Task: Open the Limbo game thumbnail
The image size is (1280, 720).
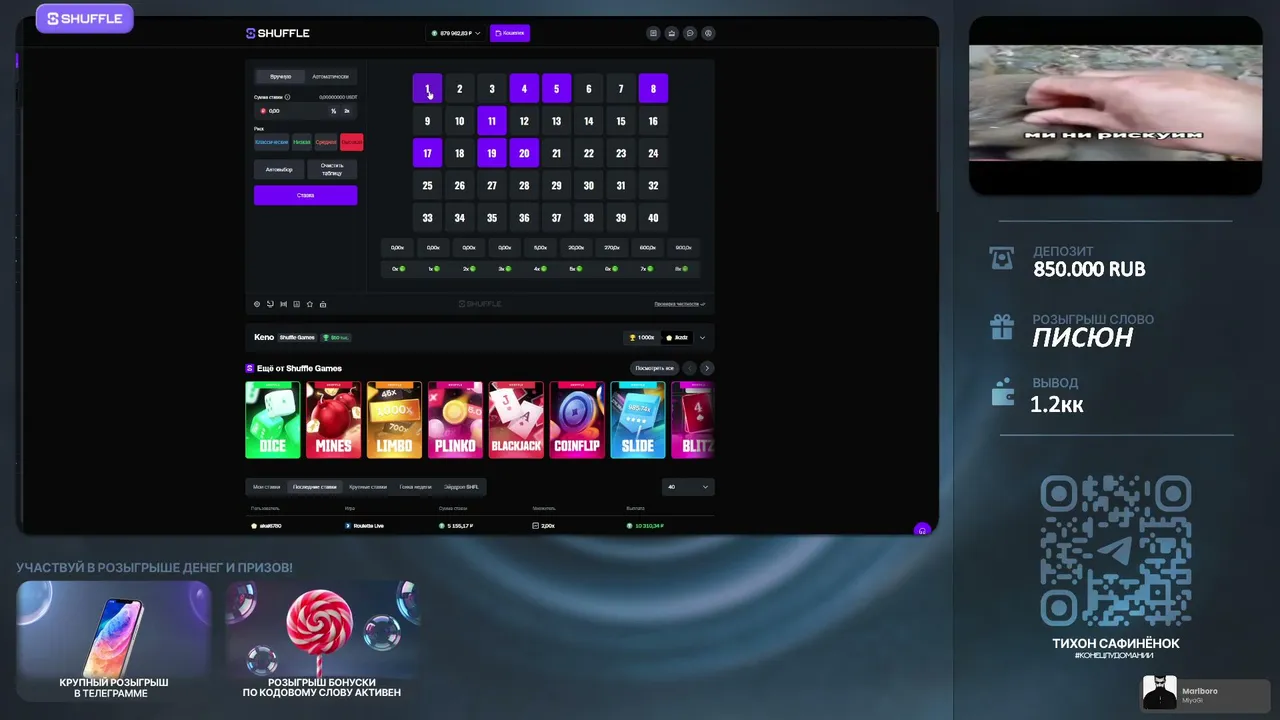Action: [x=394, y=420]
